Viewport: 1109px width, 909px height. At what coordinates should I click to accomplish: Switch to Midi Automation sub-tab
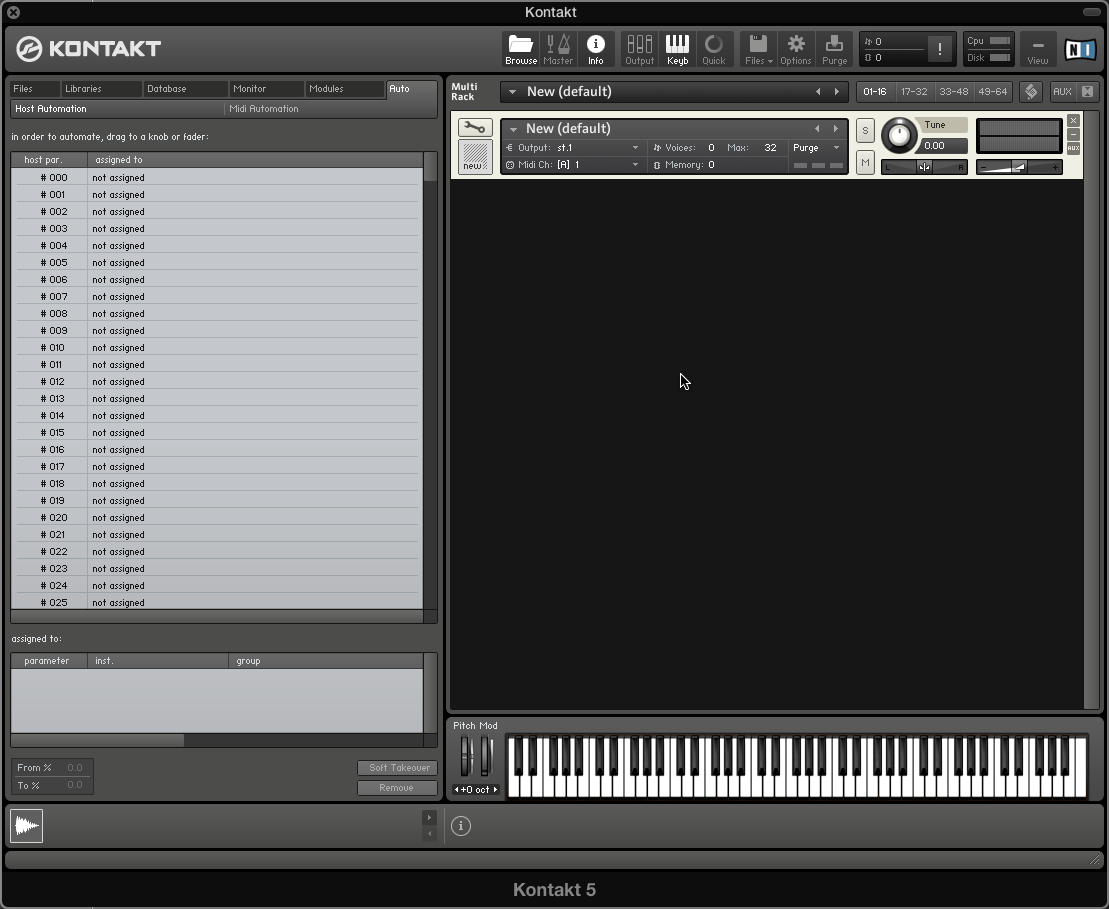tap(330, 109)
